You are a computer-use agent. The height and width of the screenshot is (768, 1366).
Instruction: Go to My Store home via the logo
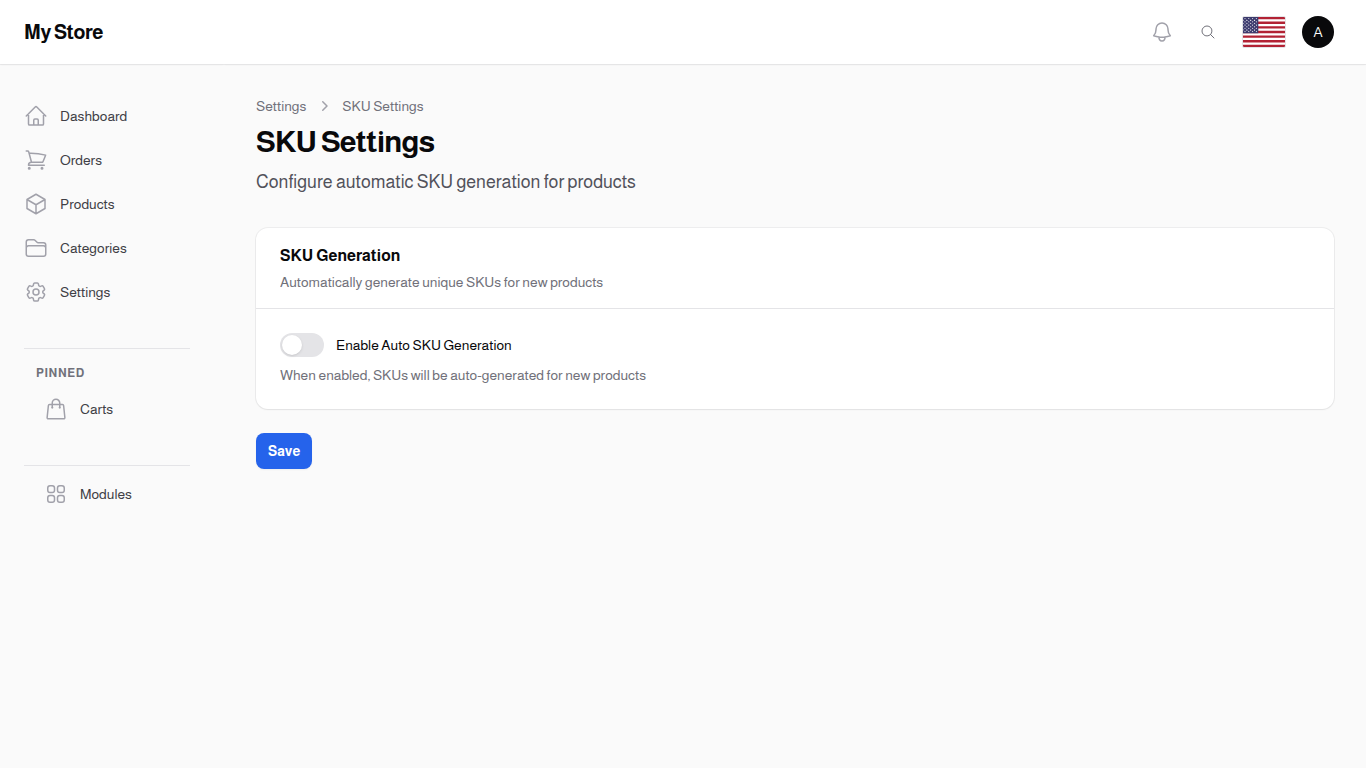[63, 31]
